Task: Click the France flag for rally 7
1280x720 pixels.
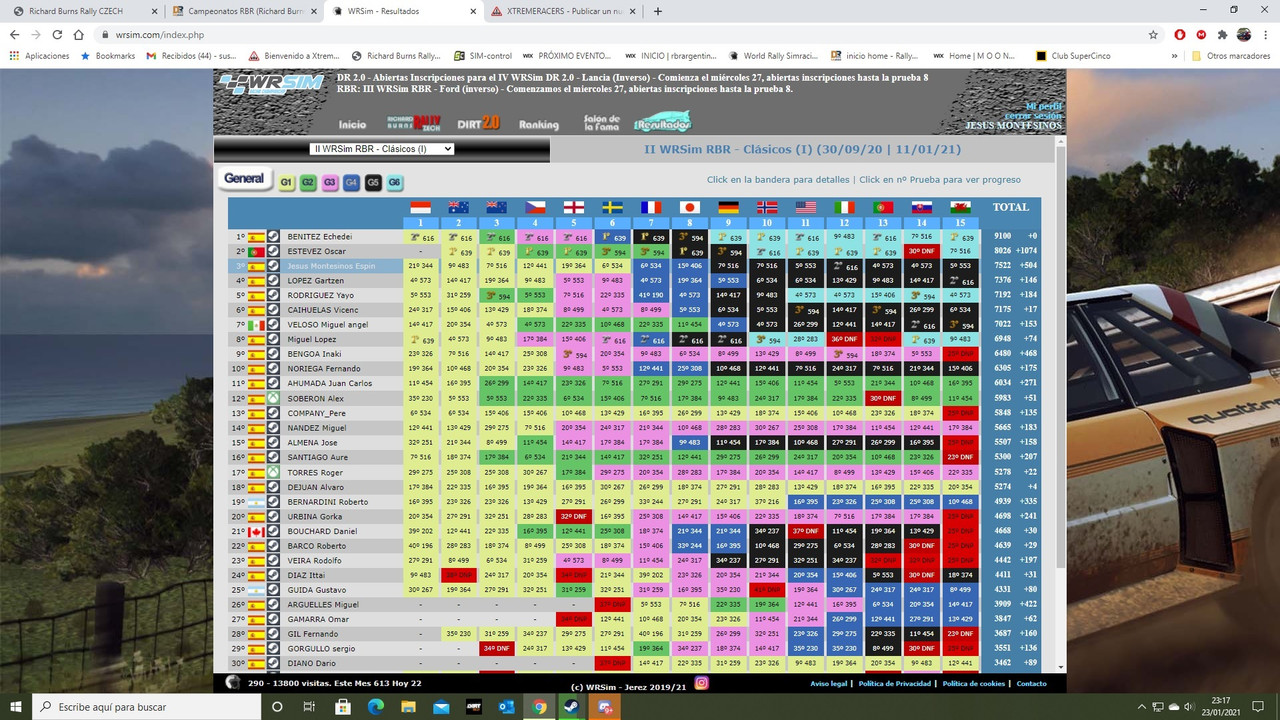Action: click(x=650, y=207)
